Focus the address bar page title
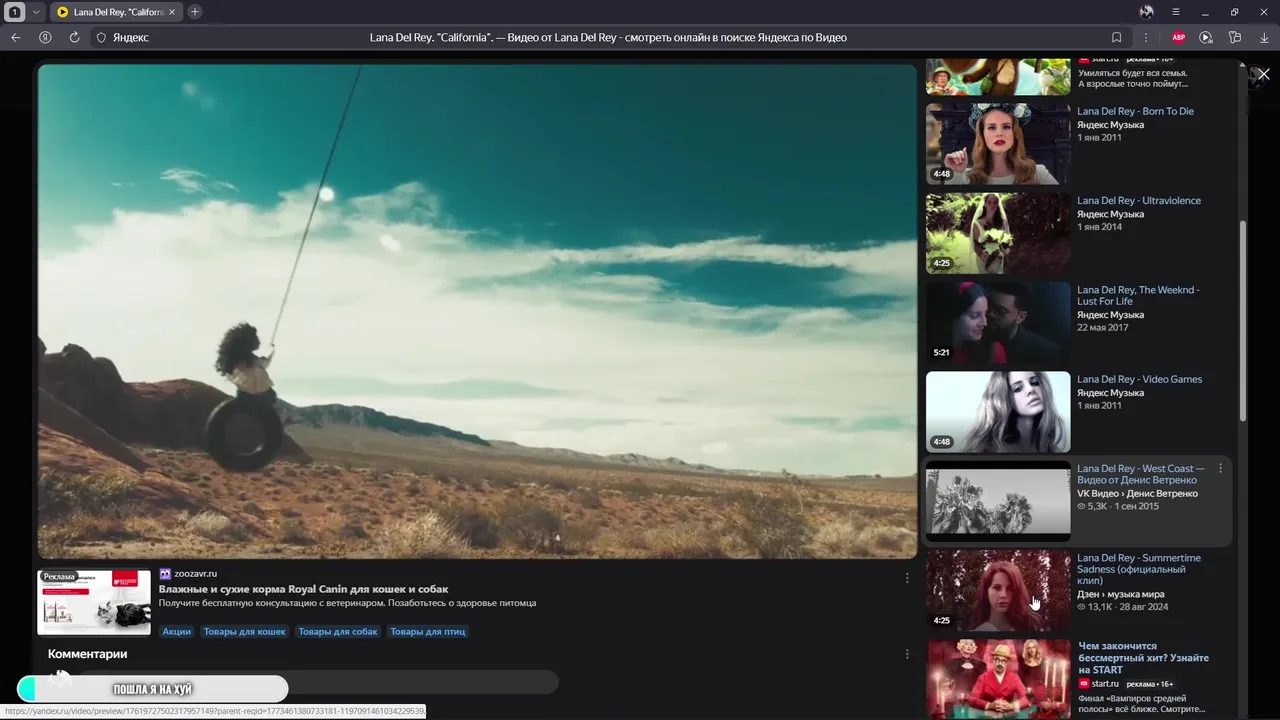Image resolution: width=1280 pixels, height=720 pixels. coord(608,37)
